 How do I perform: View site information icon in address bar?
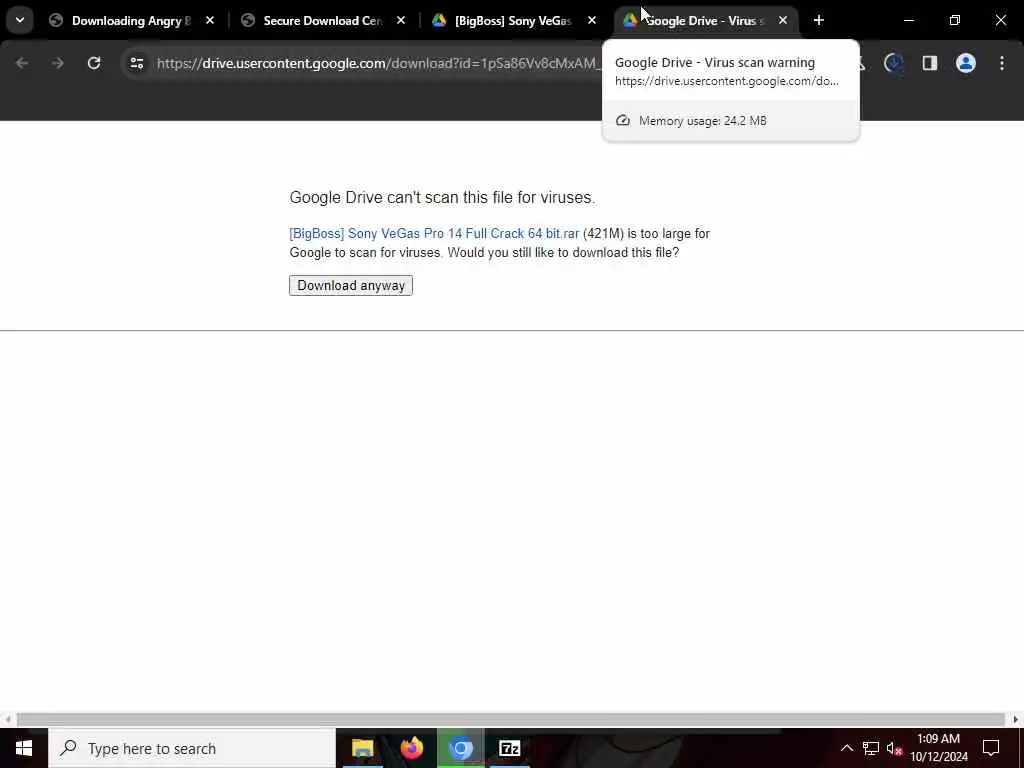click(136, 63)
